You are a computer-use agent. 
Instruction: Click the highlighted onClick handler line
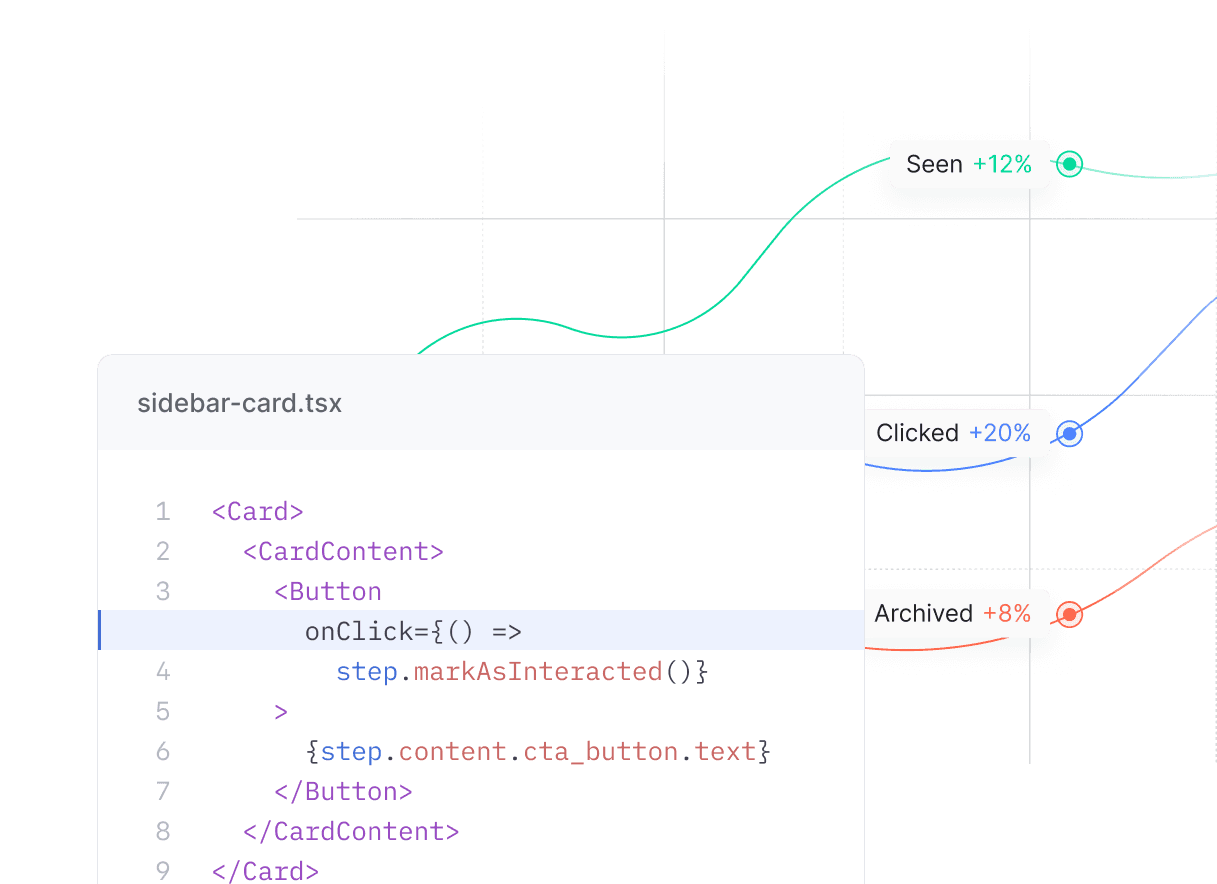coord(413,632)
